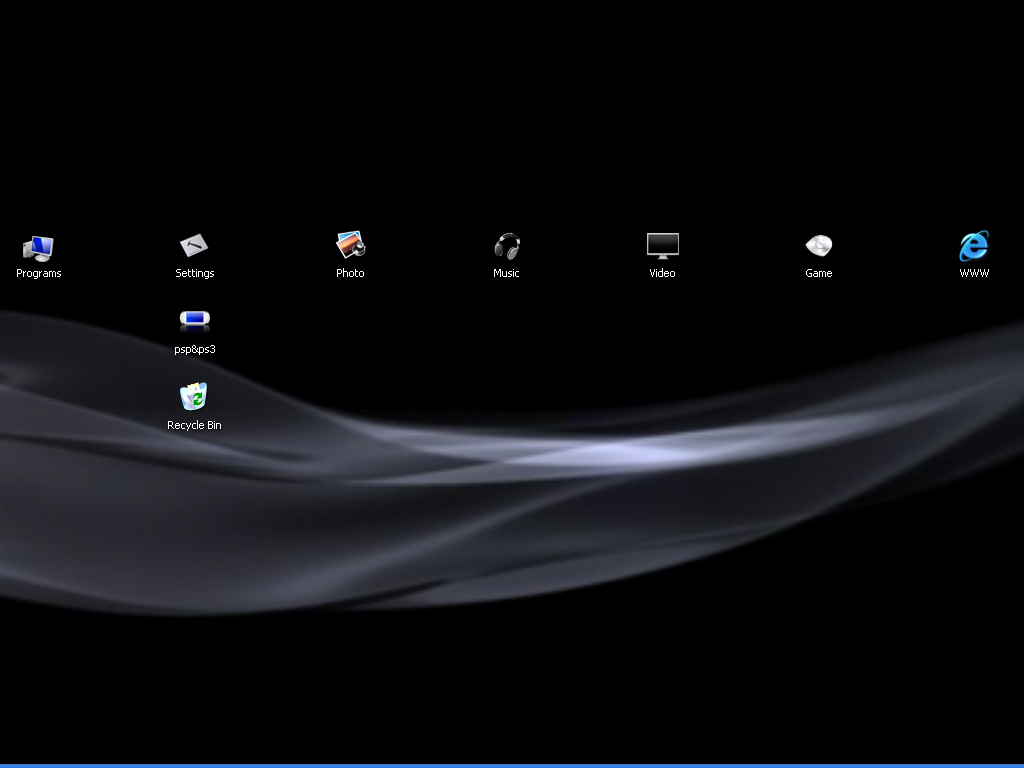Launch the WWW Internet Explorer icon
Viewport: 1024px width, 768px height.
[974, 246]
